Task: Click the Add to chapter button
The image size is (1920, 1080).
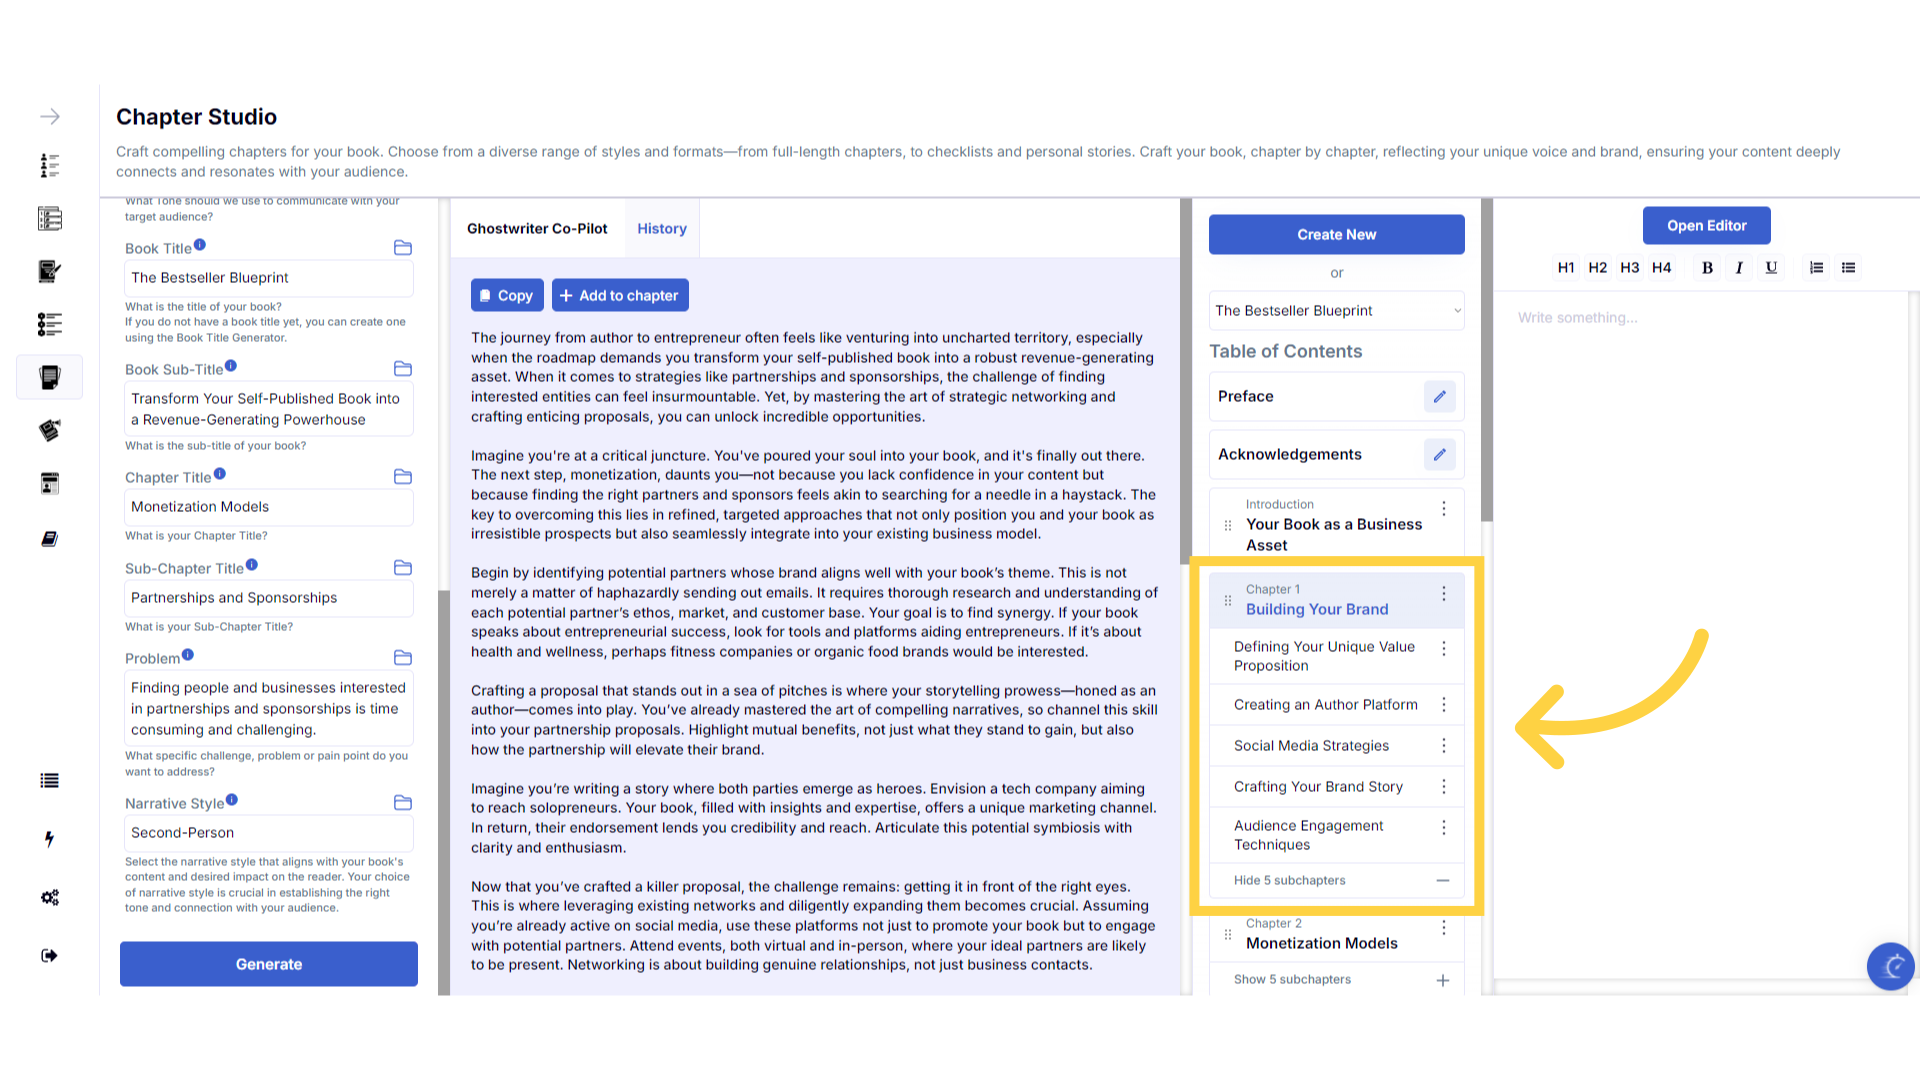Action: click(620, 296)
